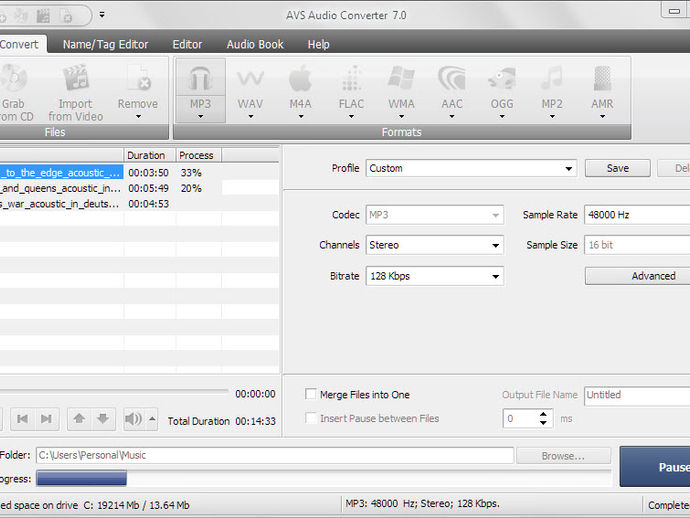Click the 00:05:49 duration cell
The height and width of the screenshot is (518, 690).
click(x=149, y=188)
